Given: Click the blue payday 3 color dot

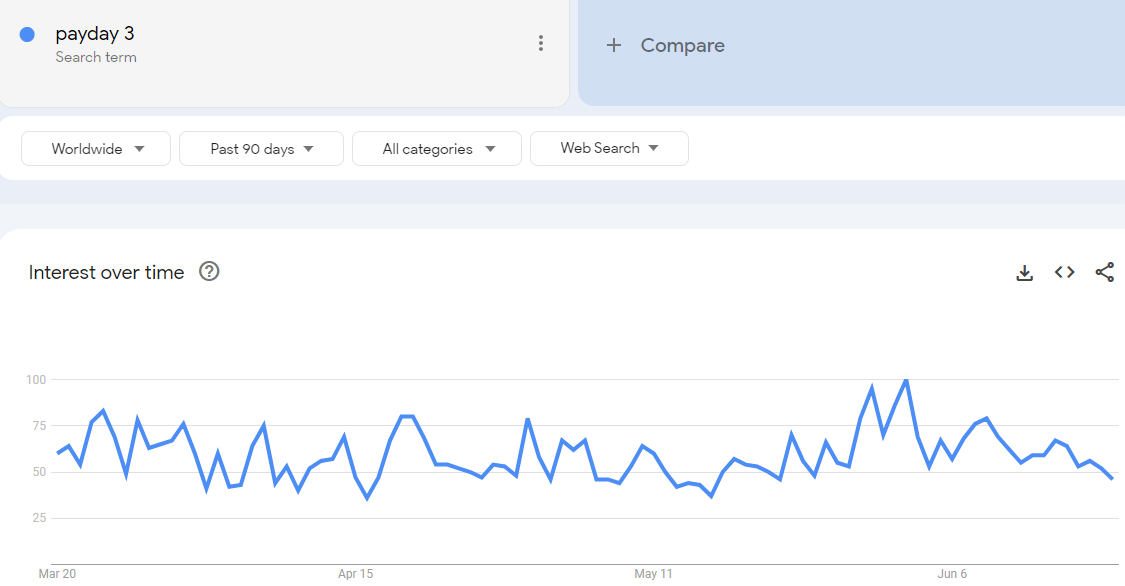Looking at the screenshot, I should pyautogui.click(x=27, y=34).
